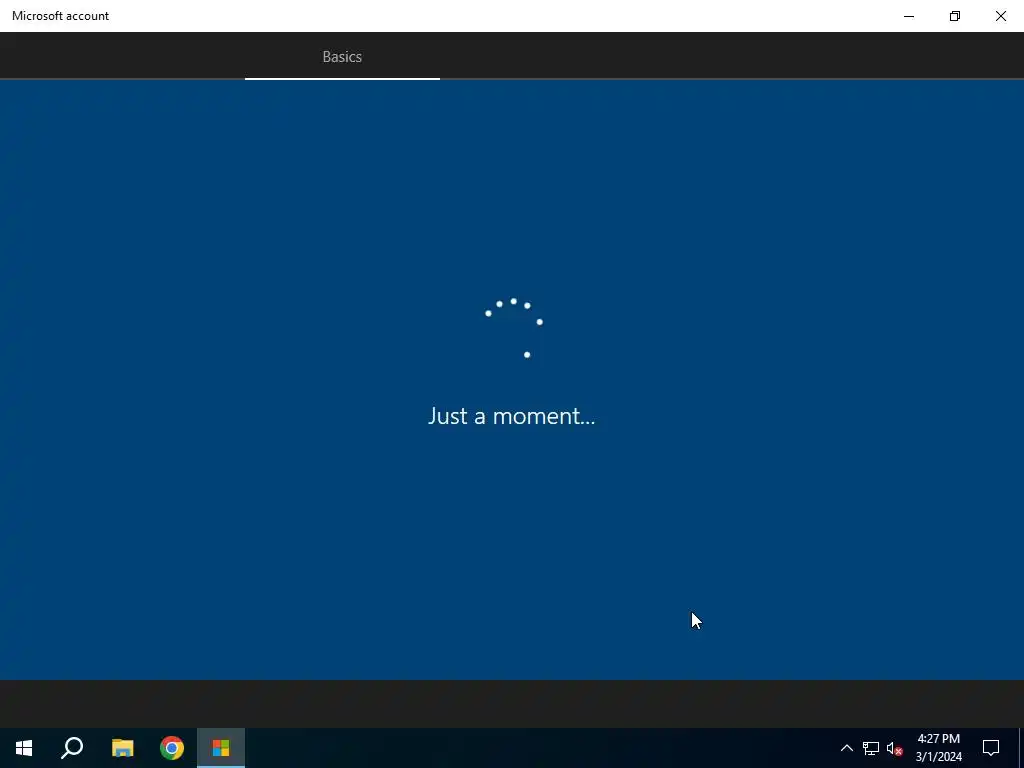Click the Microsoft account window title

click(60, 16)
